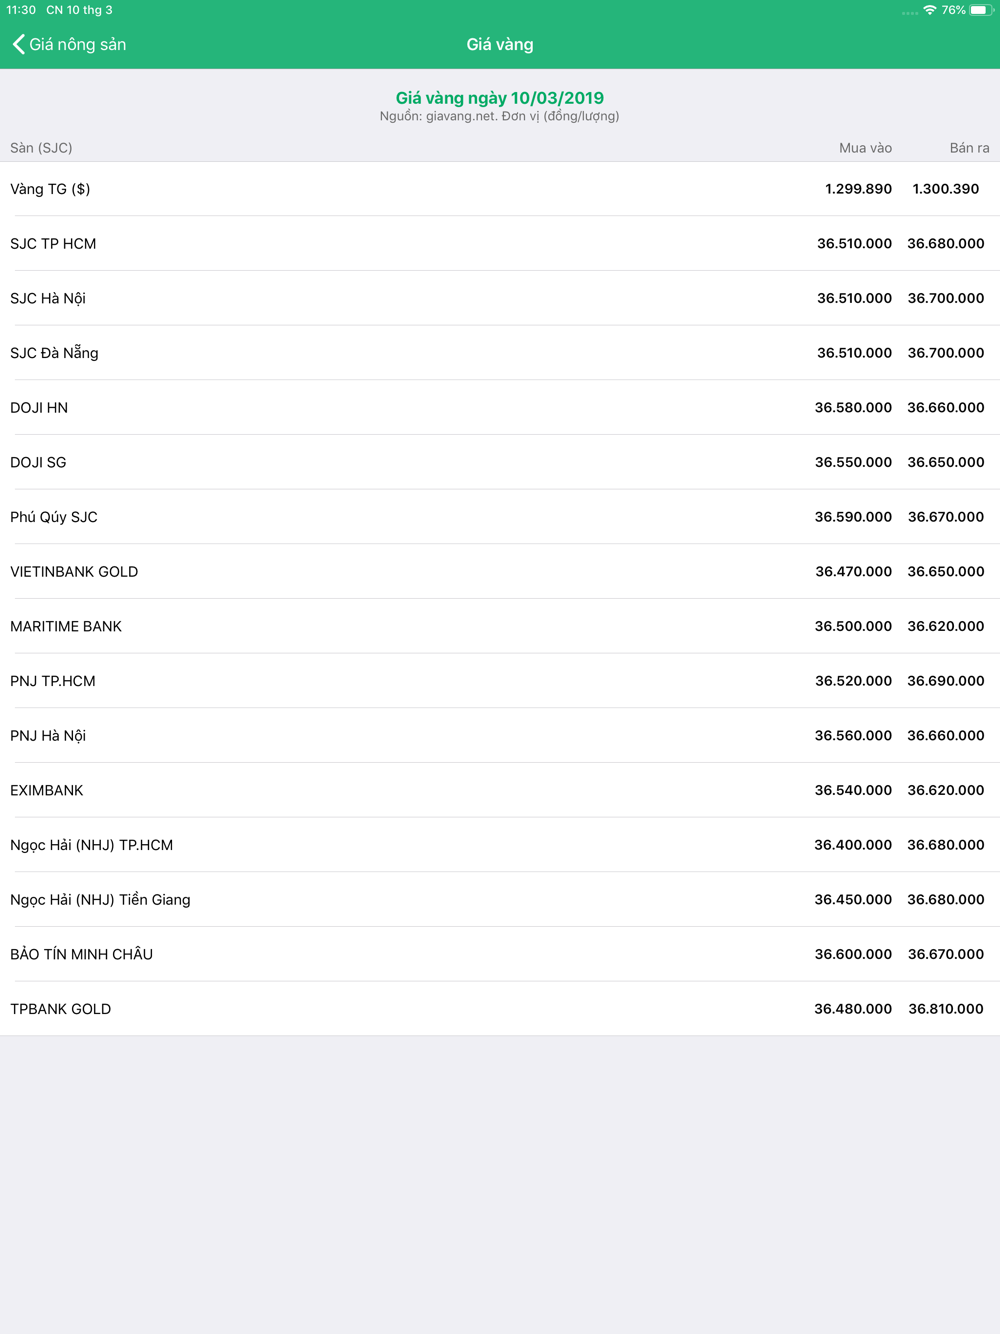This screenshot has width=1000, height=1334.
Task: Open the SJC TP HCM row
Action: click(500, 244)
